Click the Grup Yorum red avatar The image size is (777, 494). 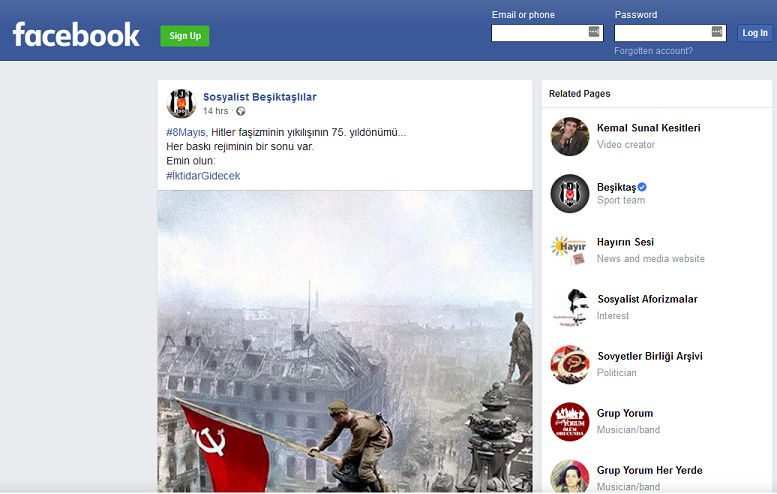pos(570,421)
